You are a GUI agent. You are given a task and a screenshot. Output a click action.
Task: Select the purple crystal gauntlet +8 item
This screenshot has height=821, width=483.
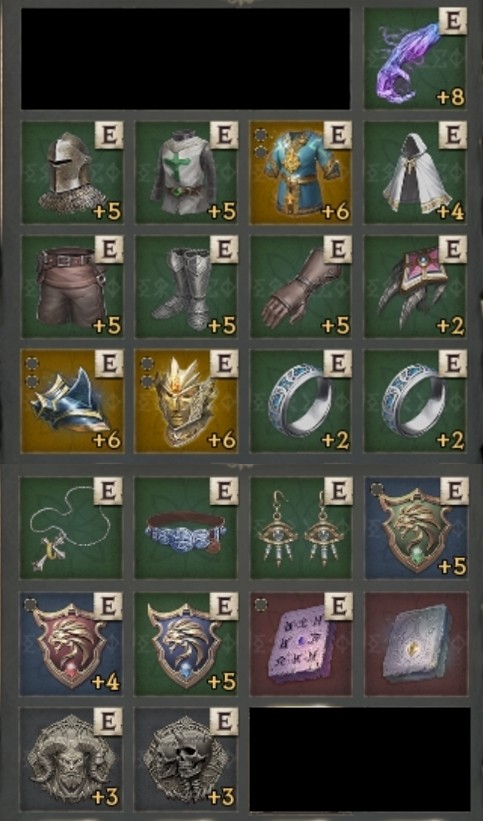(x=415, y=58)
